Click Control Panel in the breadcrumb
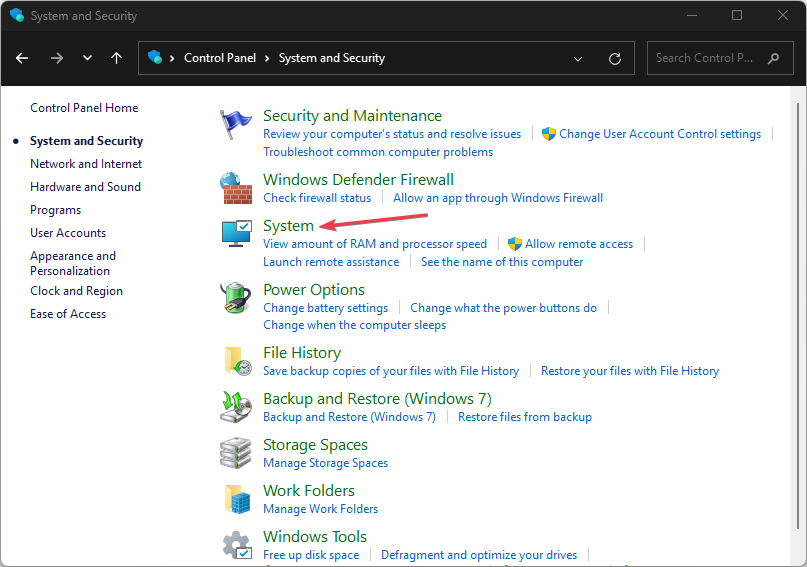The height and width of the screenshot is (567, 807). (220, 58)
